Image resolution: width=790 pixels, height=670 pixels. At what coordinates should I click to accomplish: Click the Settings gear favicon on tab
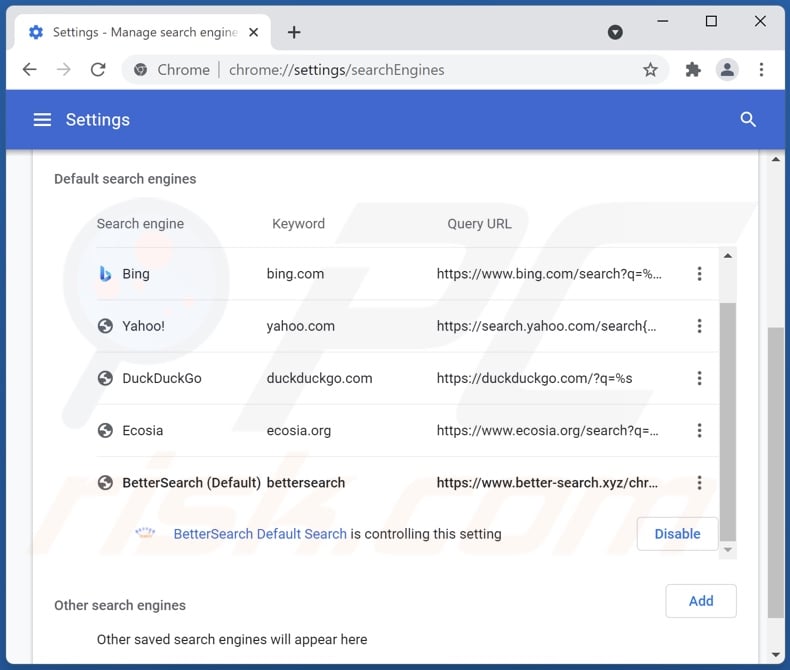tap(36, 32)
